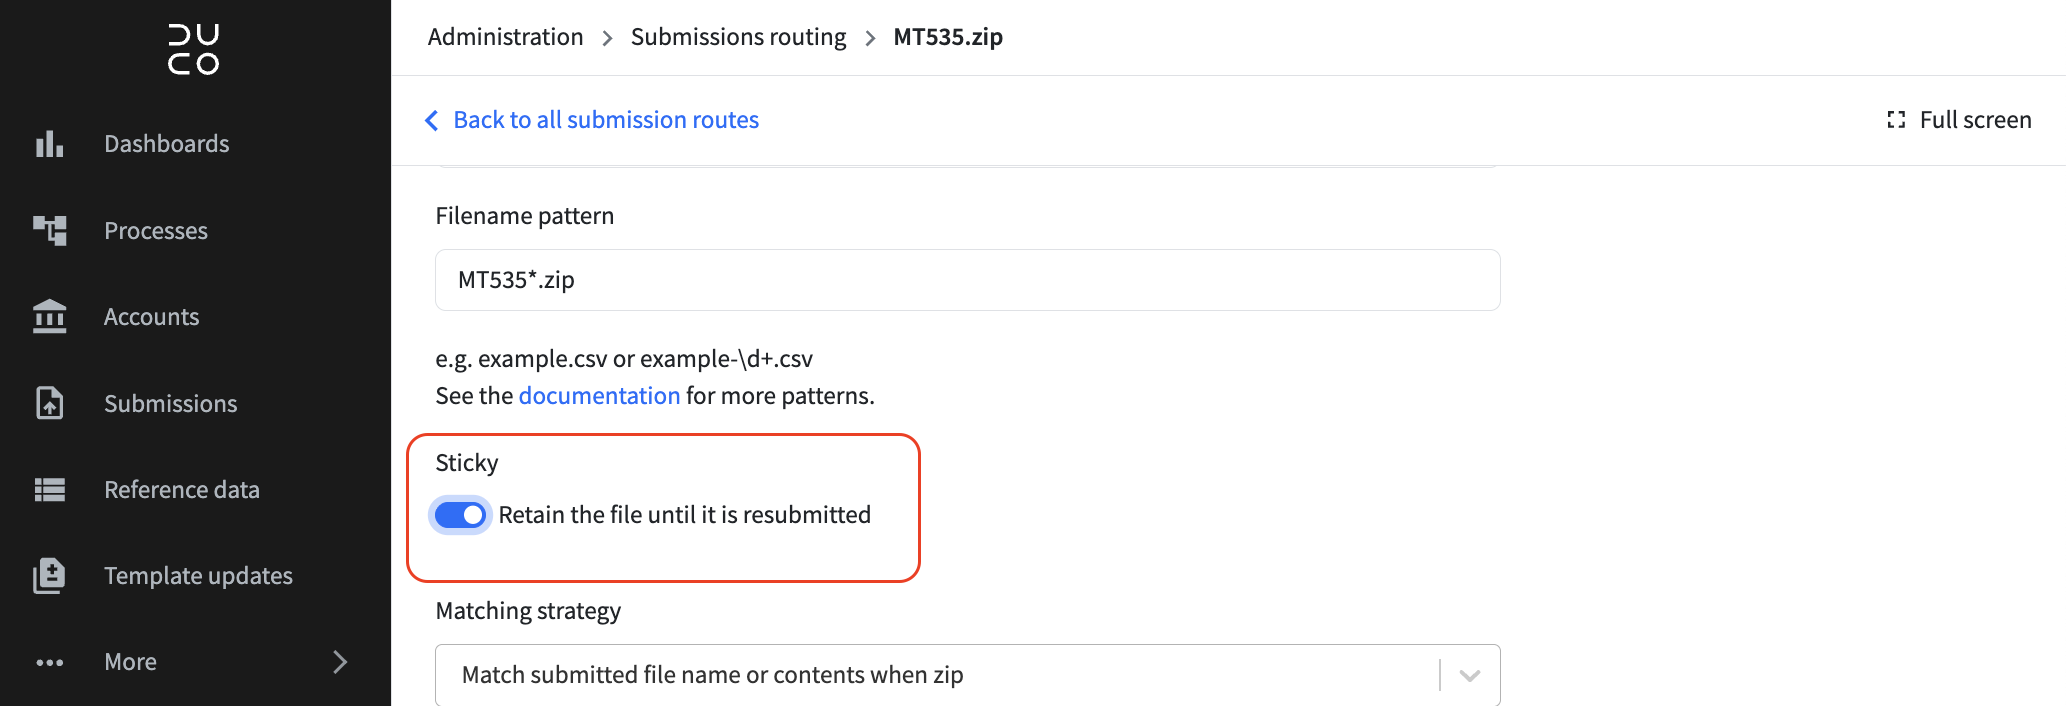Click the Submissions file upload icon
This screenshot has width=2066, height=706.
pyautogui.click(x=49, y=403)
